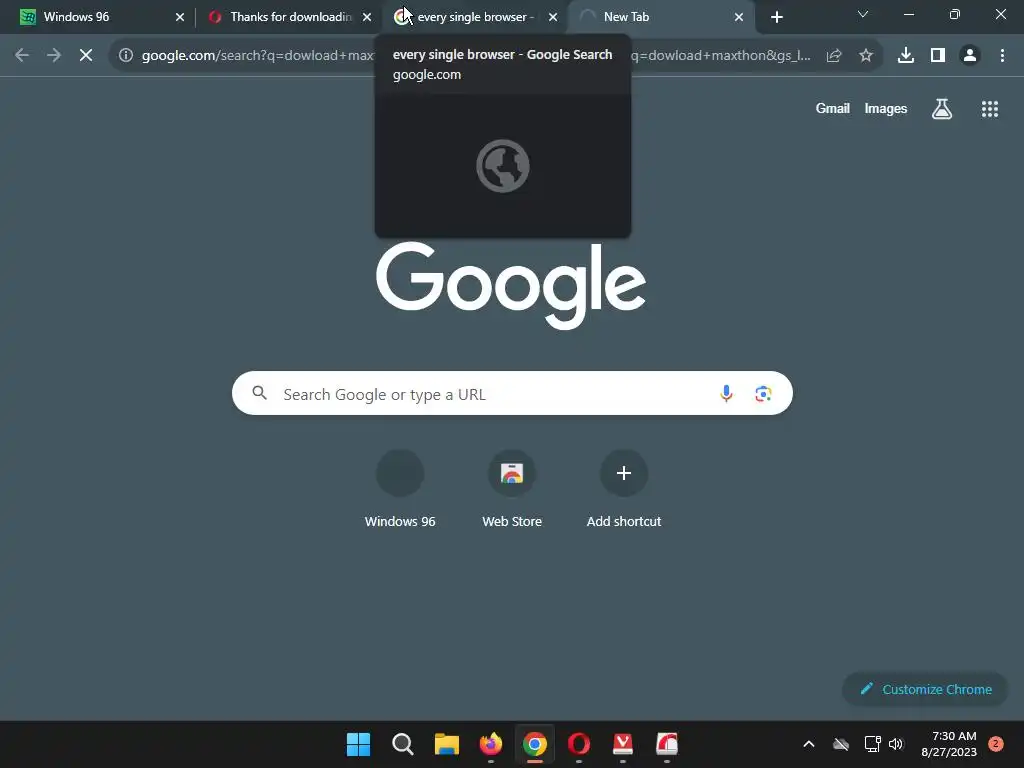Image resolution: width=1024 pixels, height=768 pixels.
Task: Stop loading the page
Action: pyautogui.click(x=86, y=56)
